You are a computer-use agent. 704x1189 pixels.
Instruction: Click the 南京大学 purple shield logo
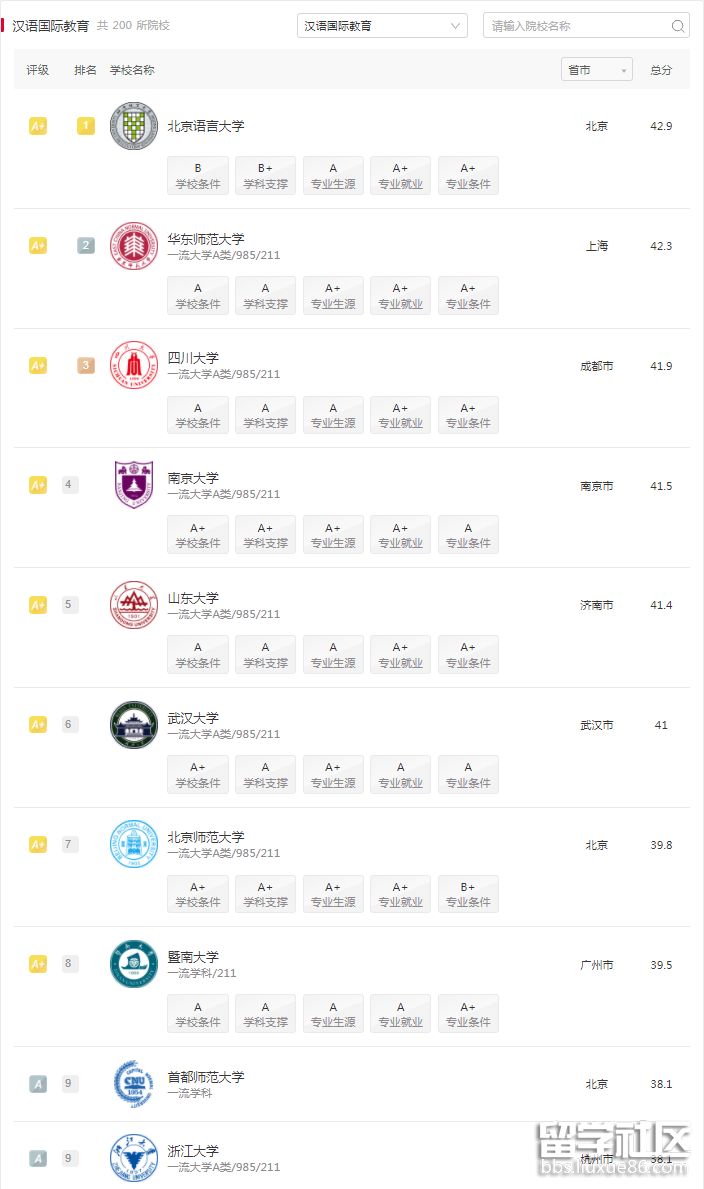click(x=134, y=485)
